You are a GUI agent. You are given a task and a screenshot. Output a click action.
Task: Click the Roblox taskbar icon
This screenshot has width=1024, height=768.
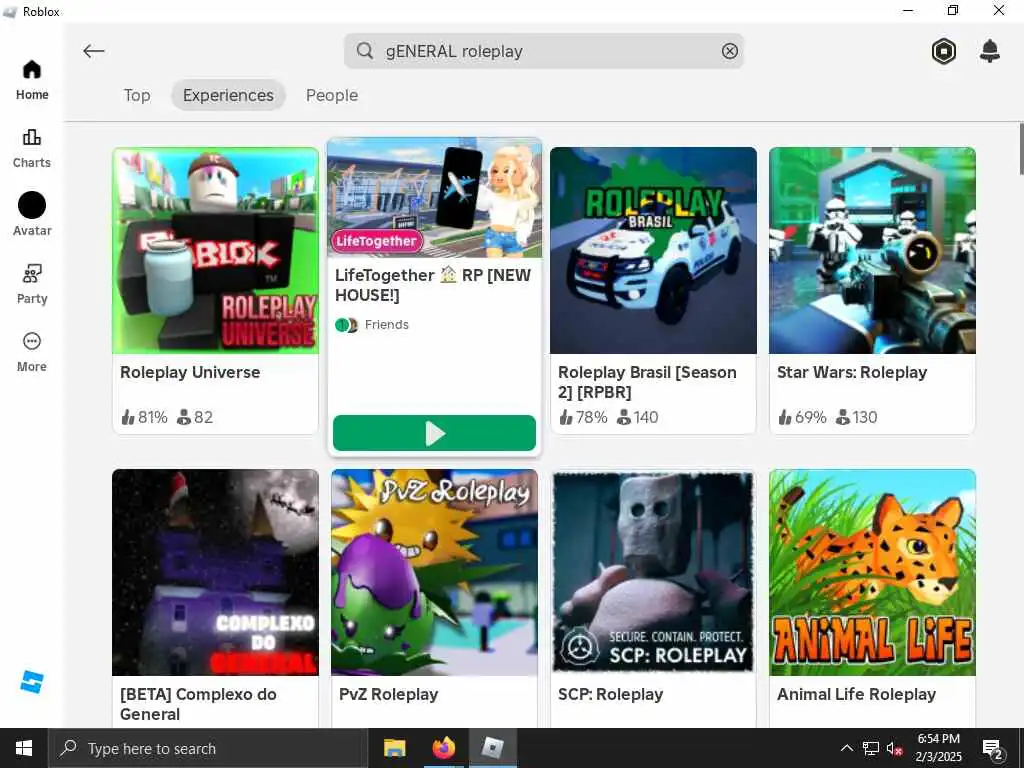coord(492,748)
